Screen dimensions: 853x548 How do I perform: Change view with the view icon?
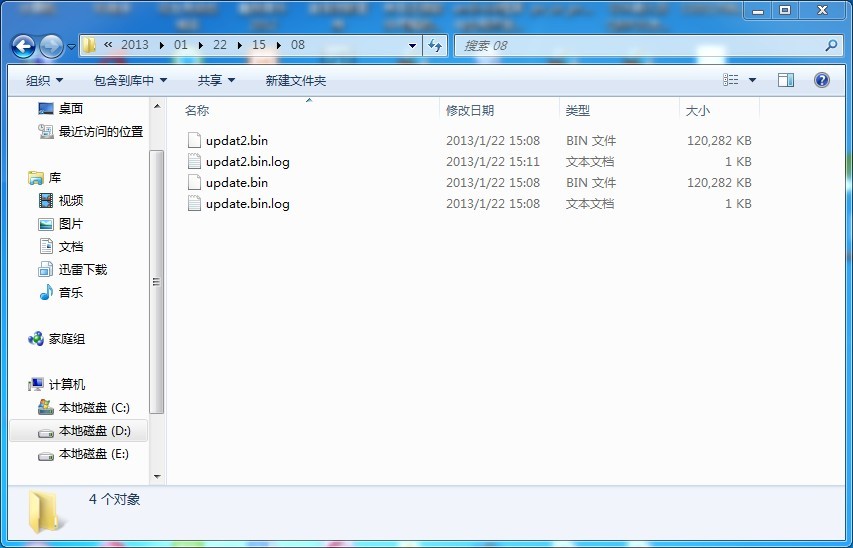(x=731, y=81)
